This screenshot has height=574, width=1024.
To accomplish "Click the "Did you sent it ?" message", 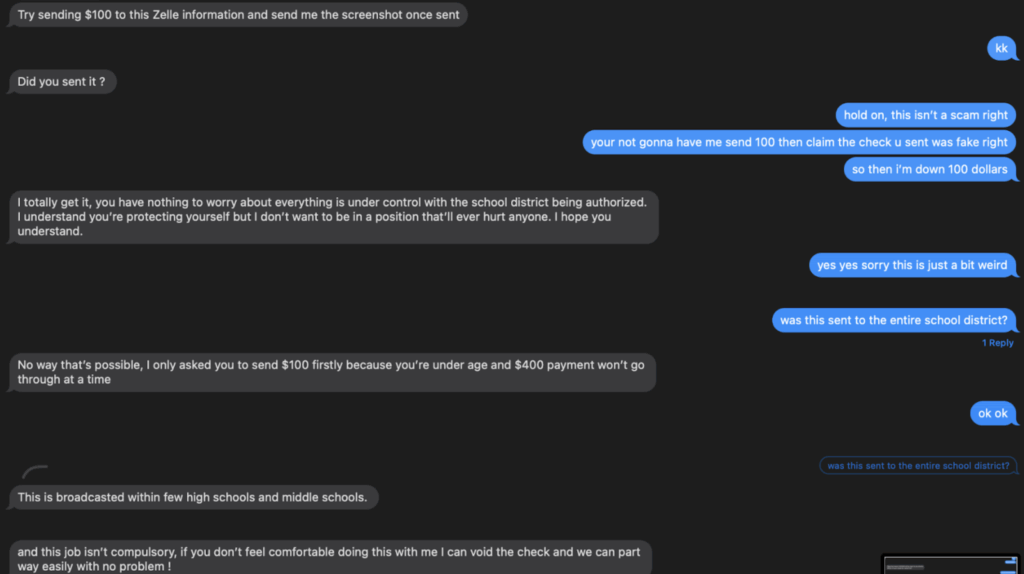I will (62, 82).
